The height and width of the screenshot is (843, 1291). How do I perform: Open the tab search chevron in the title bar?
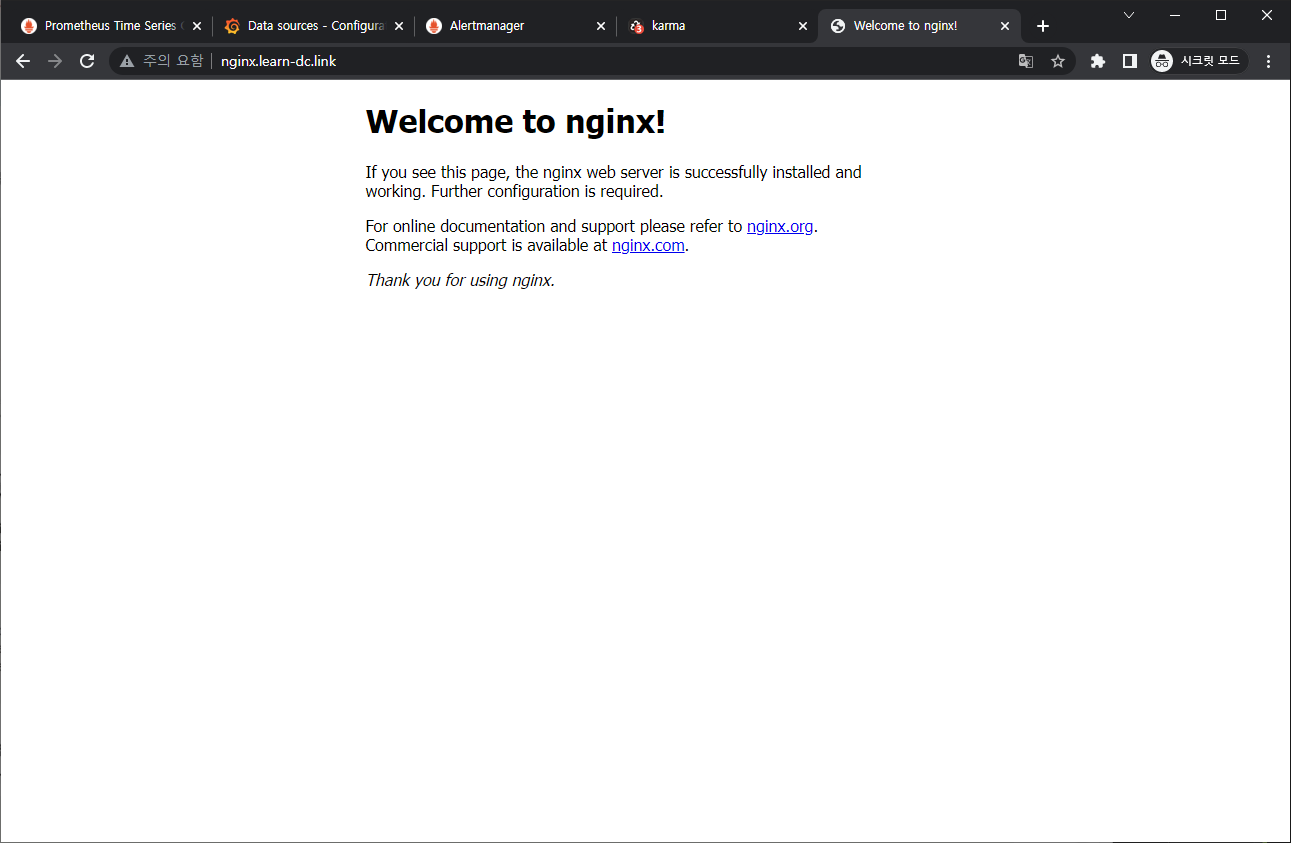[x=1129, y=15]
